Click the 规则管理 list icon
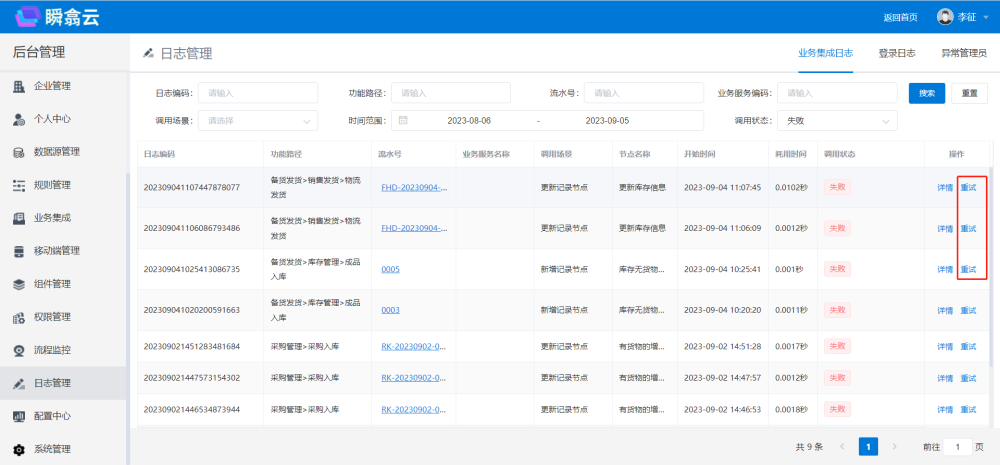Viewport: 1000px width, 465px height. tap(19, 185)
